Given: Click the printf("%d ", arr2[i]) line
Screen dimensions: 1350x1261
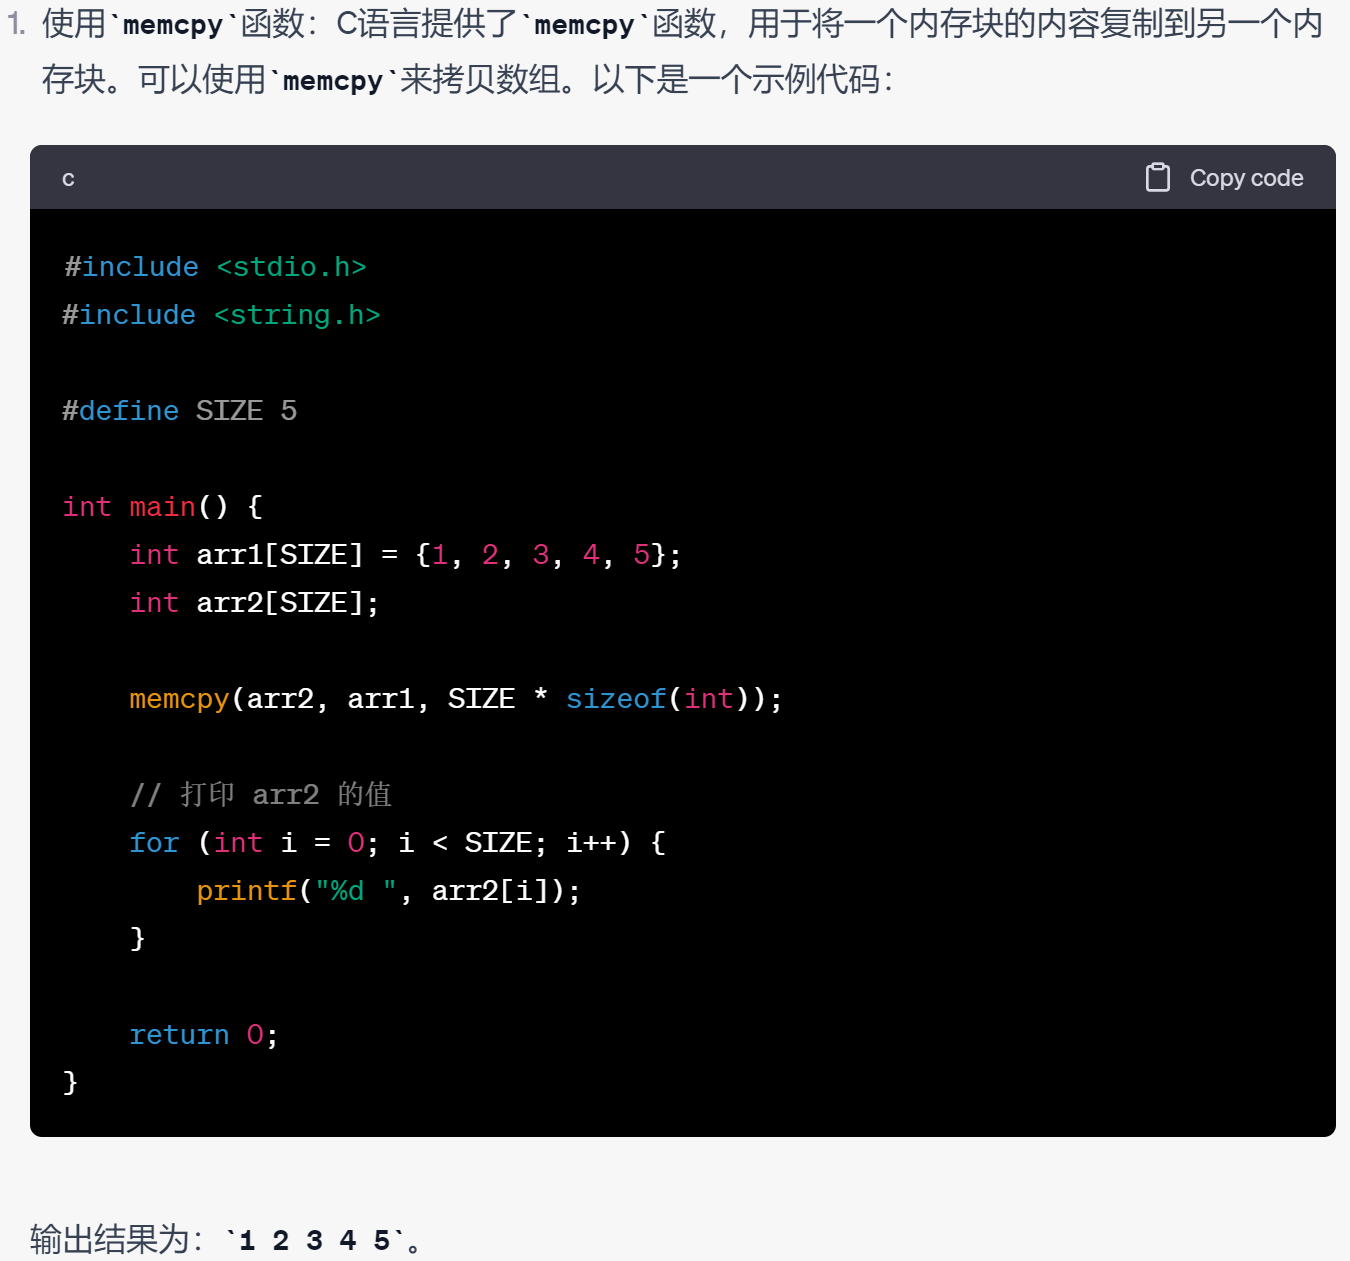Looking at the screenshot, I should coord(389,891).
